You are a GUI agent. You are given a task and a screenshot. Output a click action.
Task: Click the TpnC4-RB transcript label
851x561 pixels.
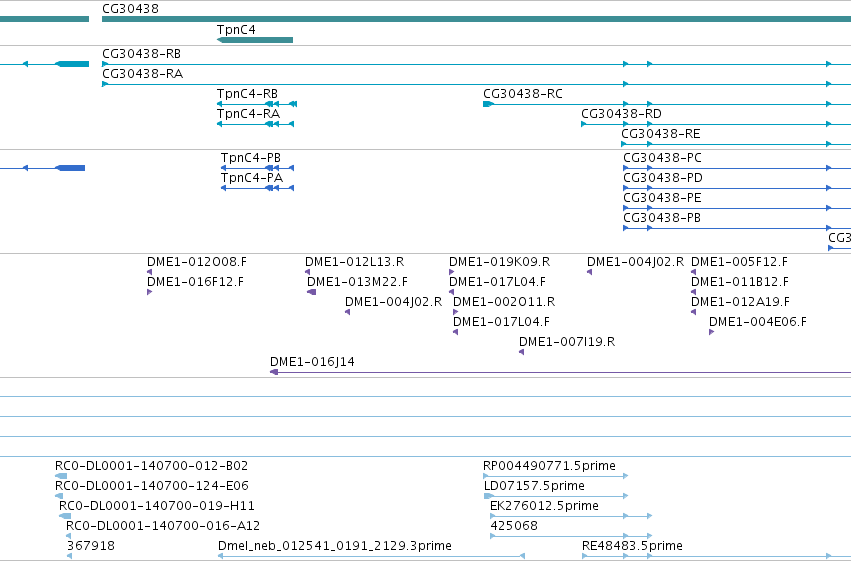click(247, 94)
